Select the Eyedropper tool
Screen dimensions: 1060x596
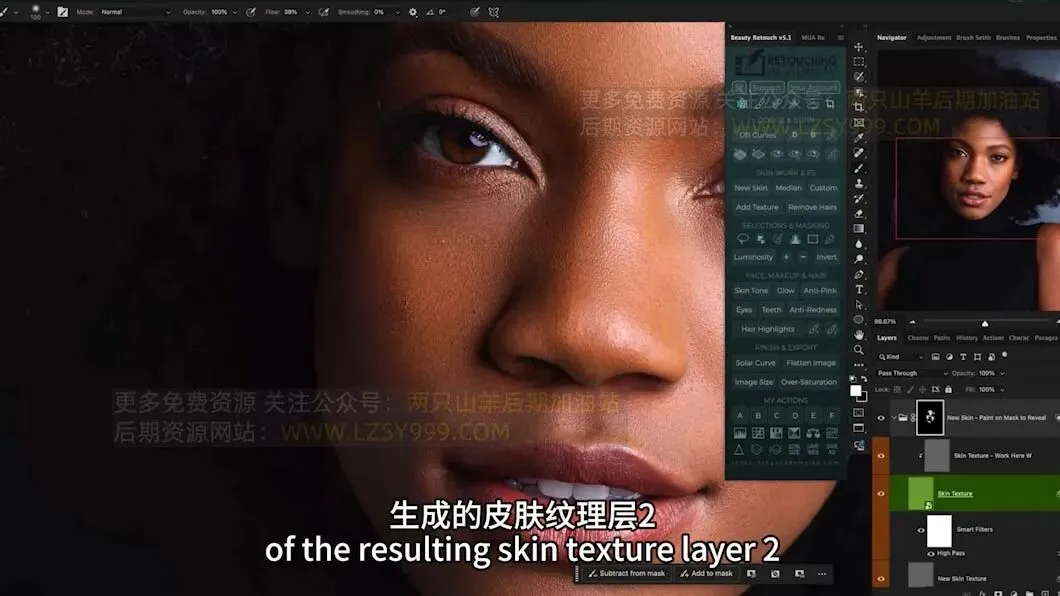[859, 137]
